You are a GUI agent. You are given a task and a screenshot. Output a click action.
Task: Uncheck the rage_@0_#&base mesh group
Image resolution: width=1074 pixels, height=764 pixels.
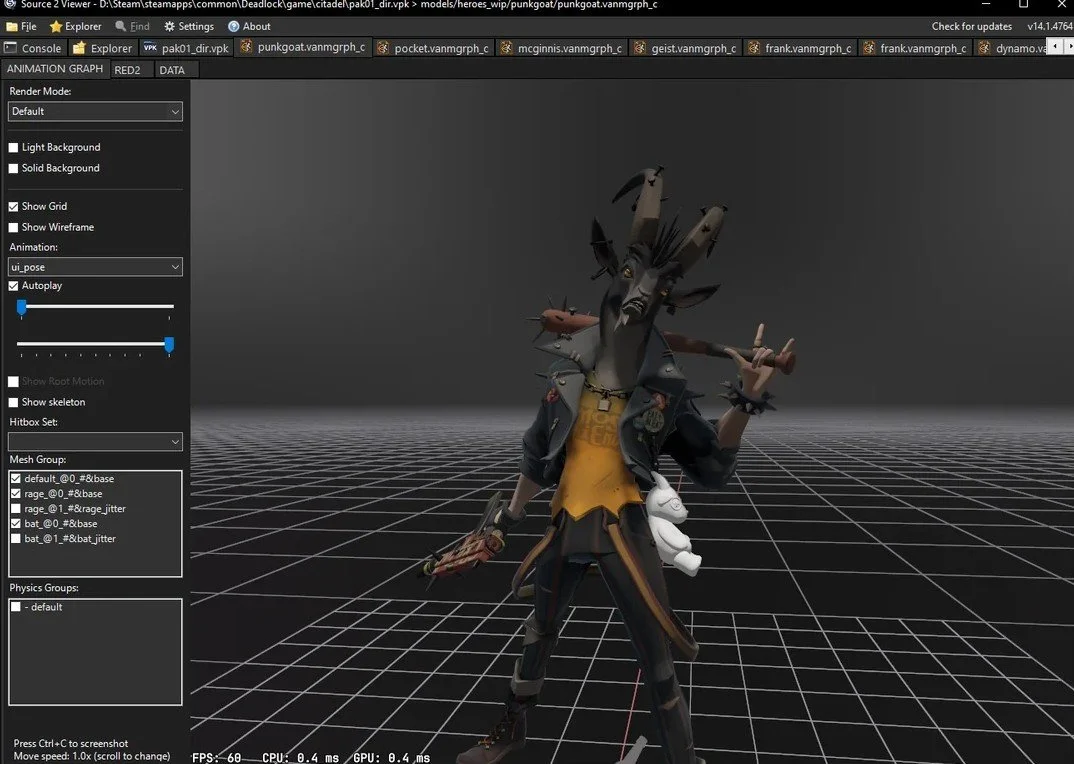click(x=16, y=493)
